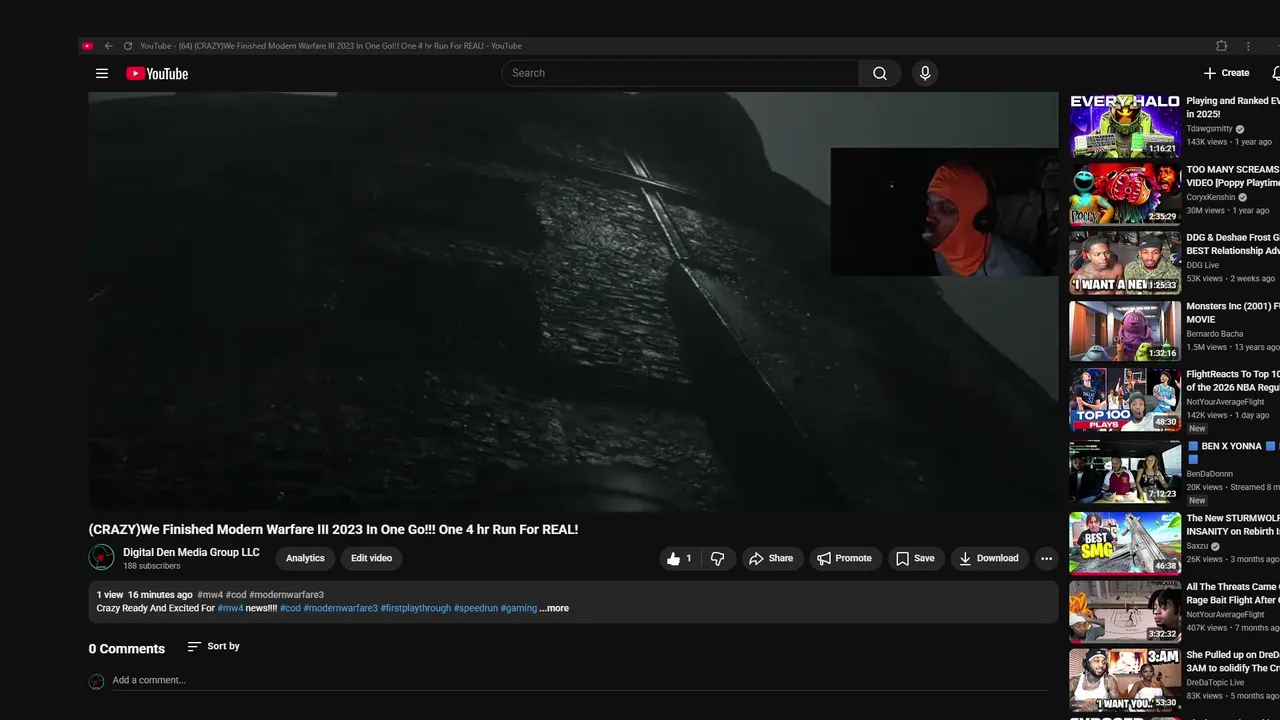Open the browser three-dot menu

tap(1248, 46)
